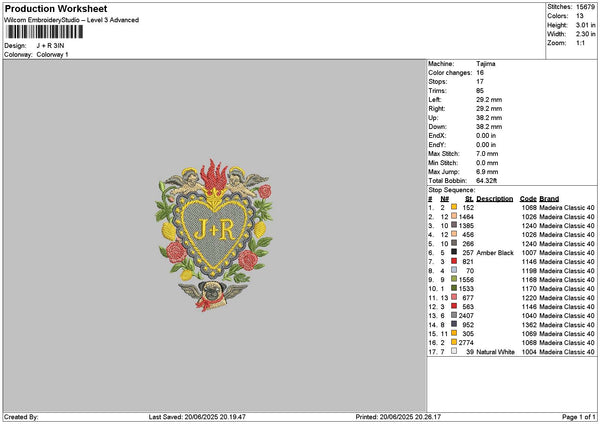
Task: Click the Stop Sequence section label
Action: coord(450,188)
